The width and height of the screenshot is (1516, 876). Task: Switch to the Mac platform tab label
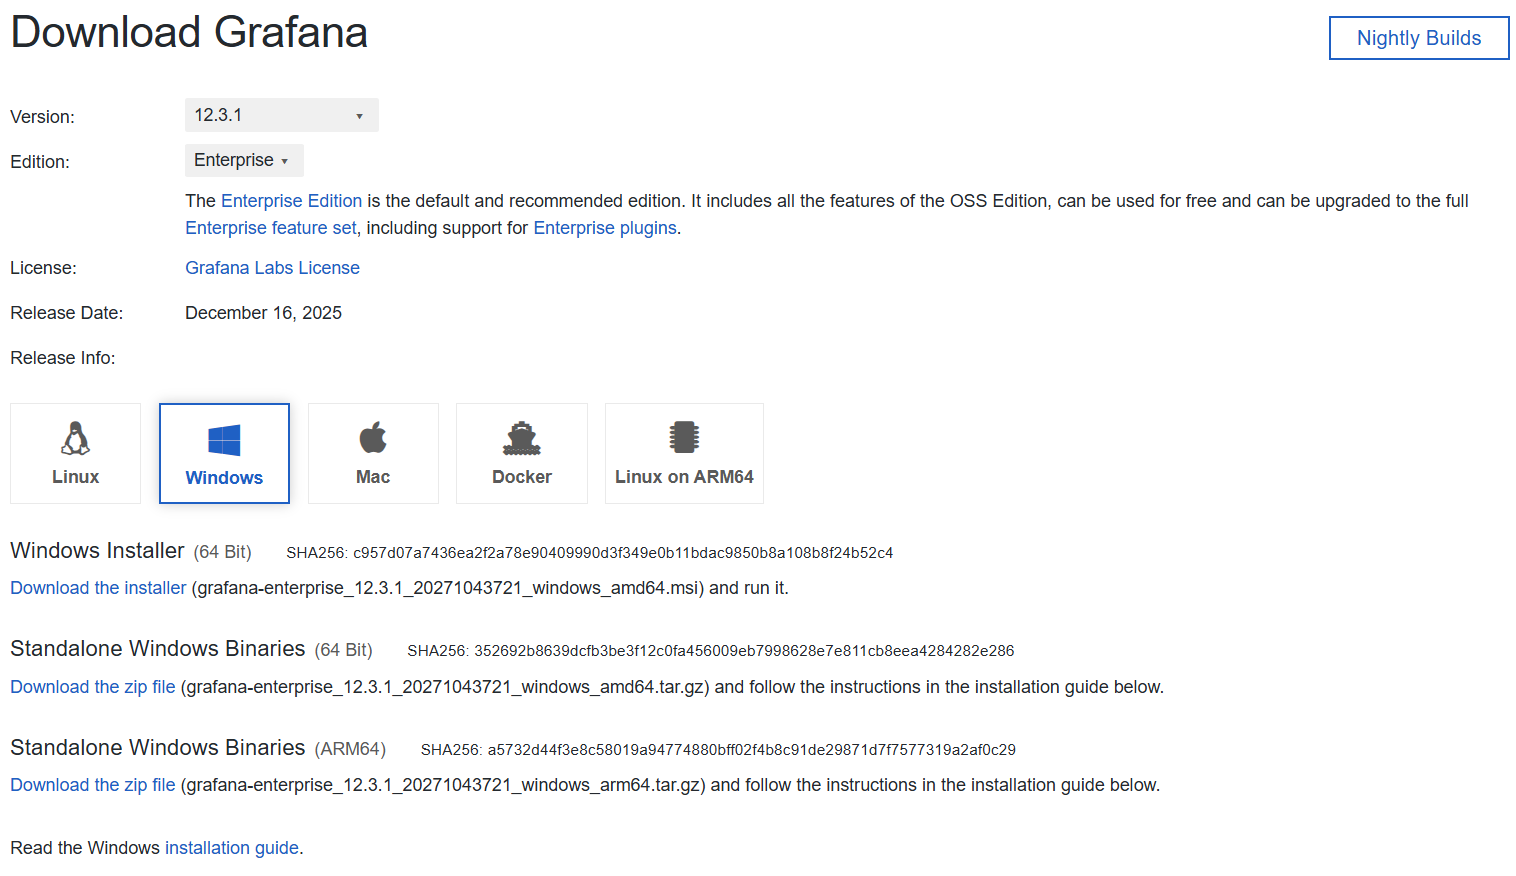tap(373, 477)
